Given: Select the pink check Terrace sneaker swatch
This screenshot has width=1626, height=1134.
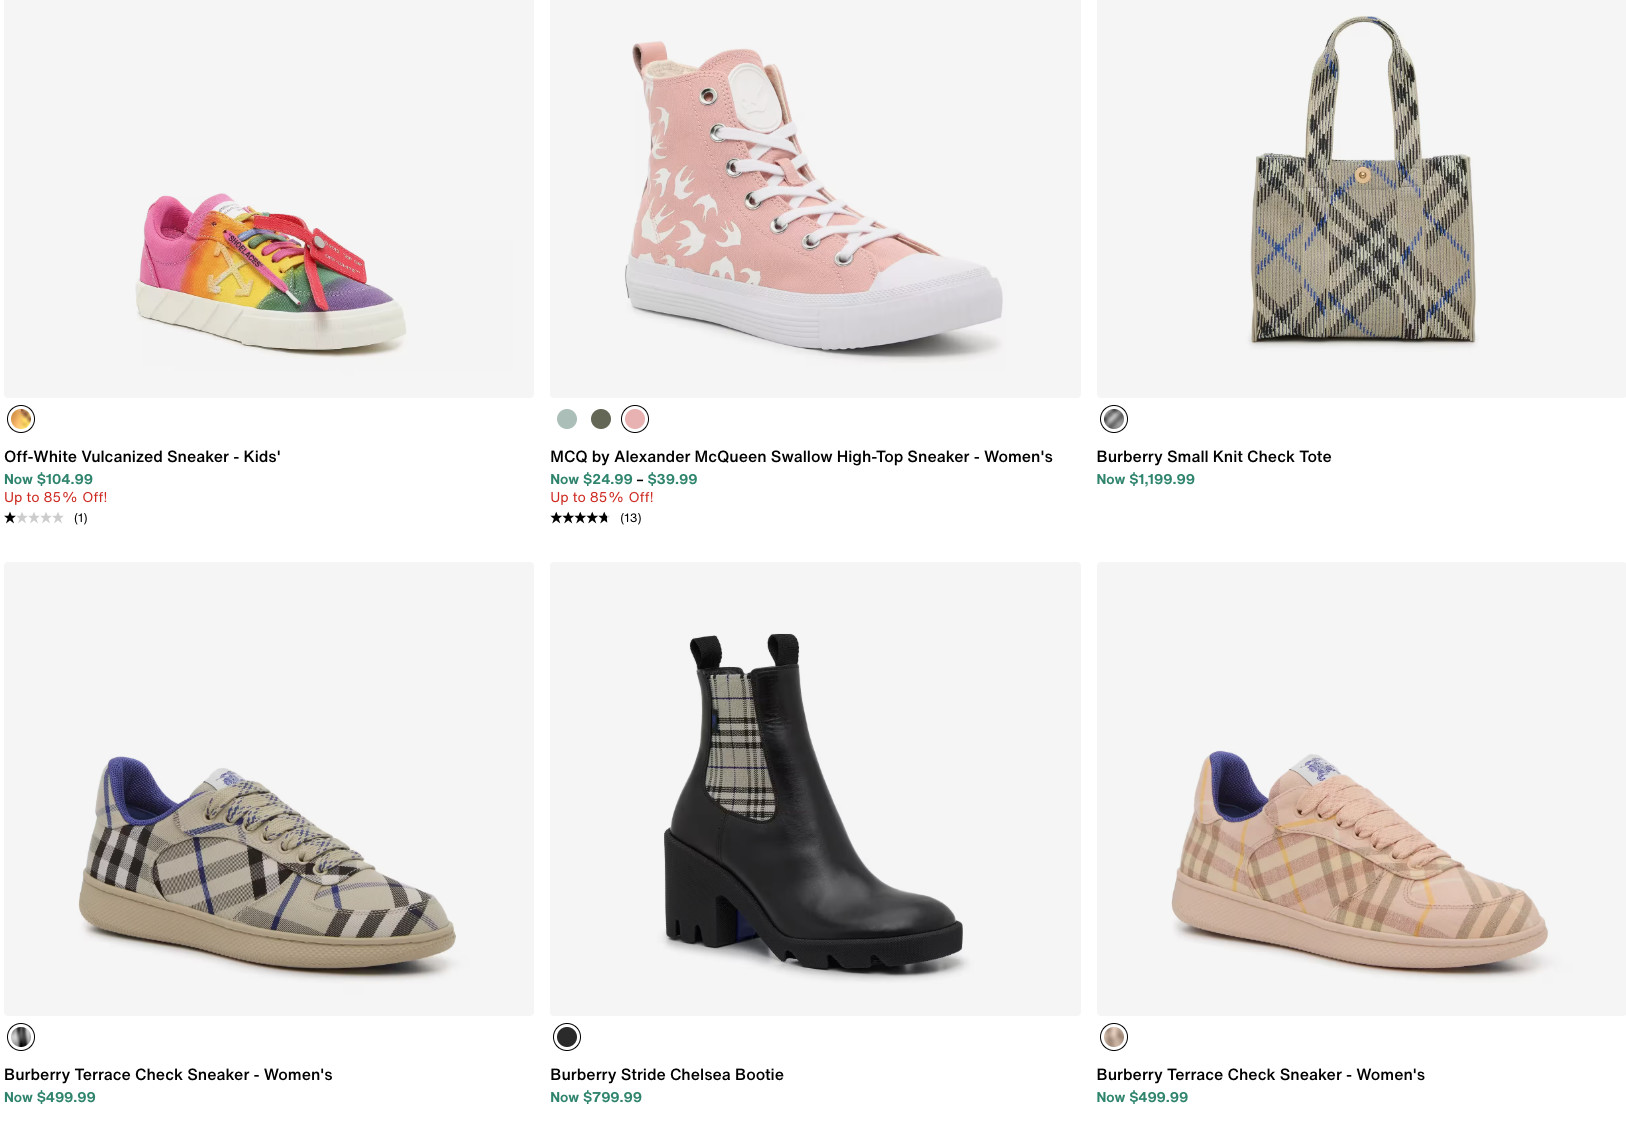Looking at the screenshot, I should pos(1114,1037).
